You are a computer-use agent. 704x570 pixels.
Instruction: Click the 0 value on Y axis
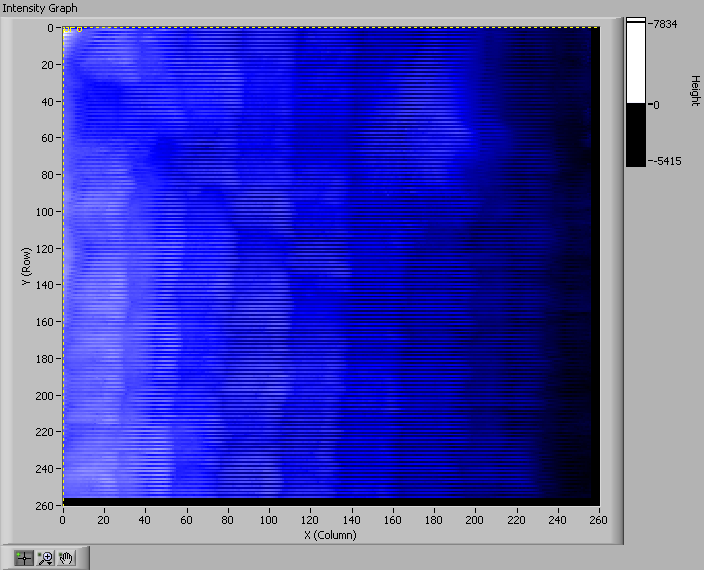[x=50, y=28]
